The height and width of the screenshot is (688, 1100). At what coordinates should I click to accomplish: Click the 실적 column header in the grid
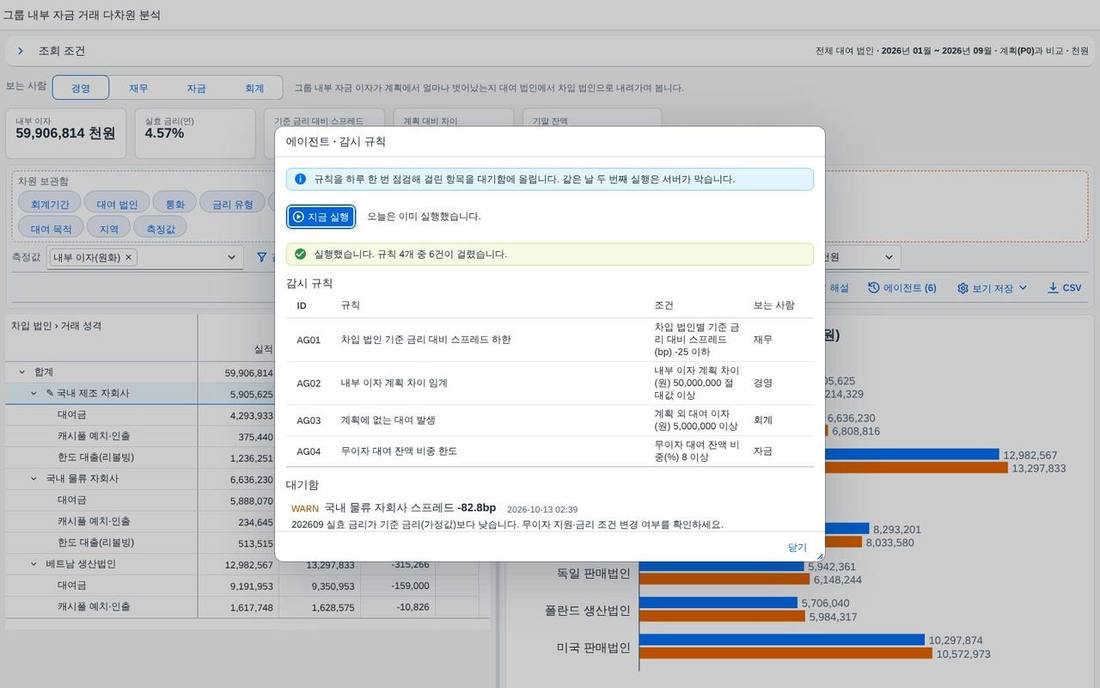(263, 349)
